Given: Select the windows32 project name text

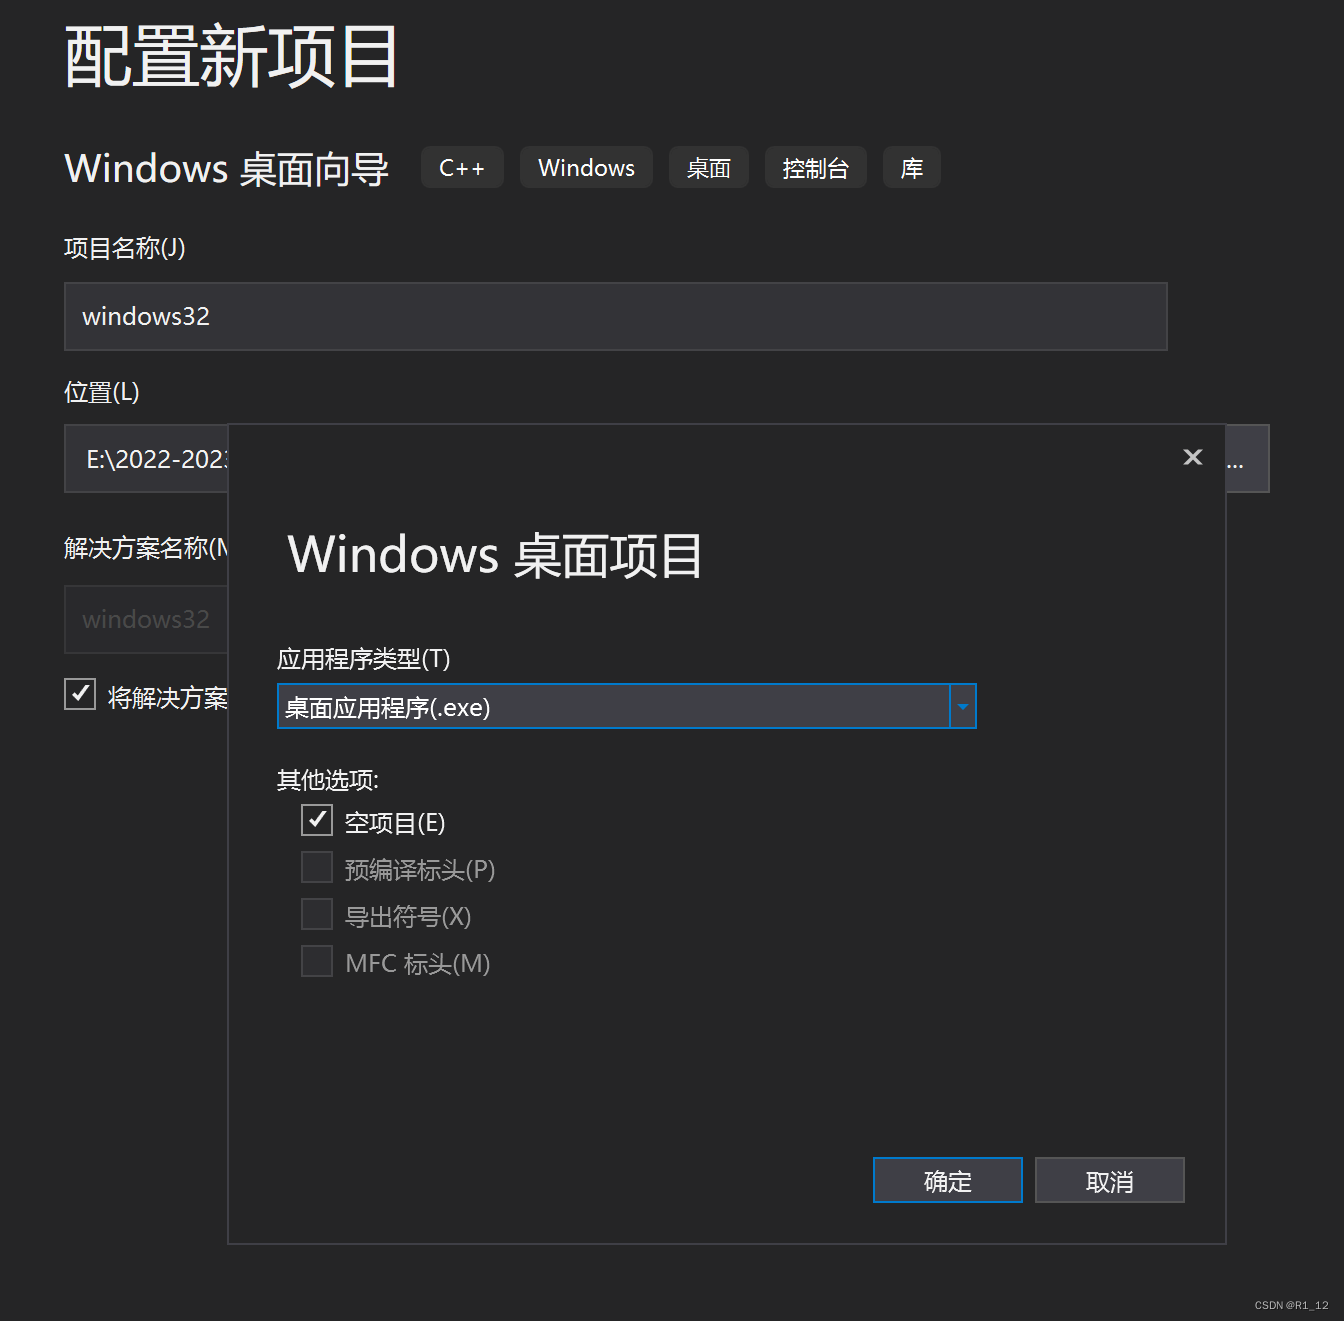Looking at the screenshot, I should pos(146,316).
